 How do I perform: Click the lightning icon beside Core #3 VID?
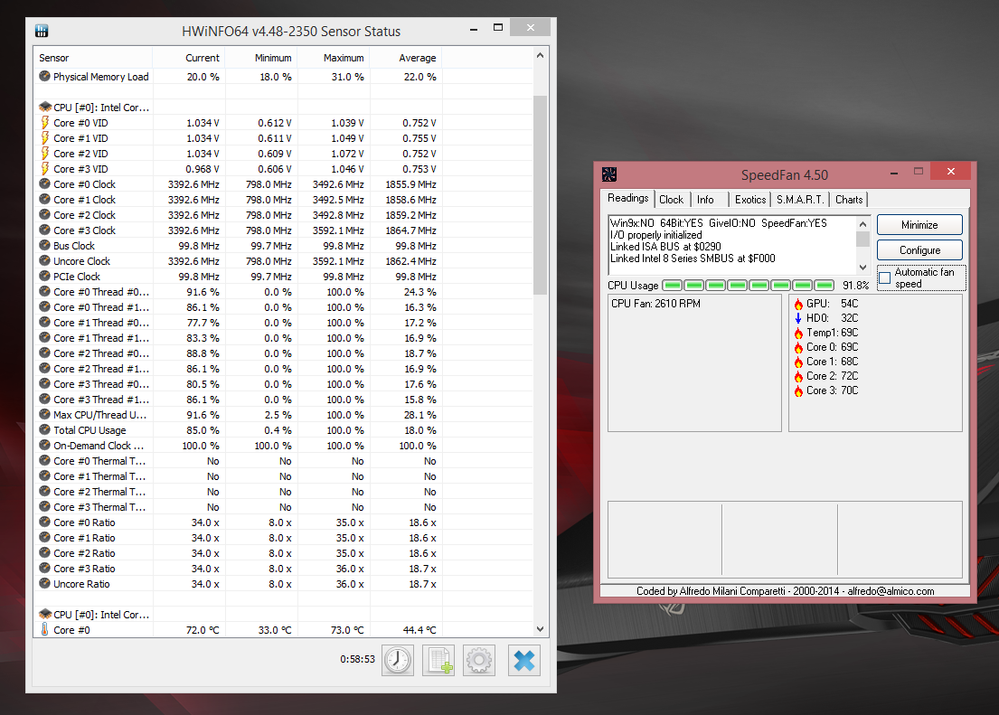click(45, 168)
